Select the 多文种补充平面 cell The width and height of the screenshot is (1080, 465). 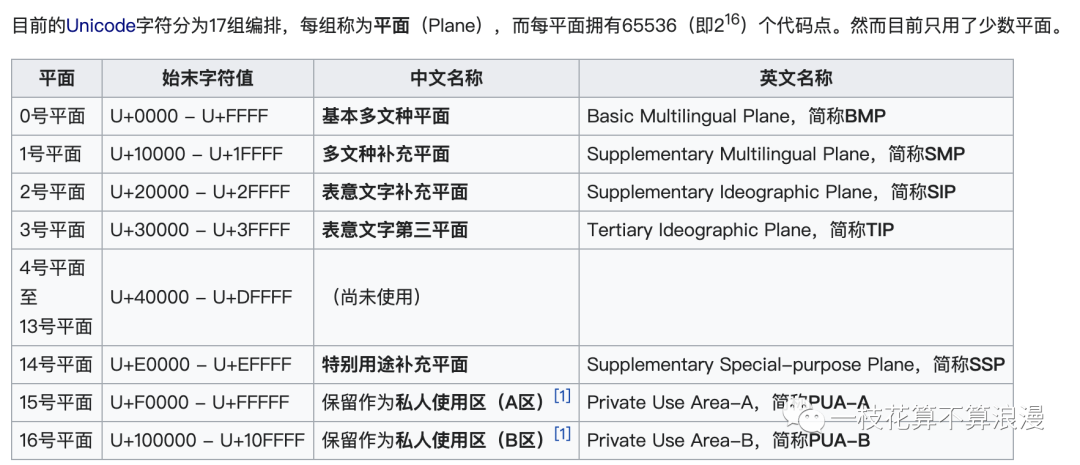[x=446, y=154]
